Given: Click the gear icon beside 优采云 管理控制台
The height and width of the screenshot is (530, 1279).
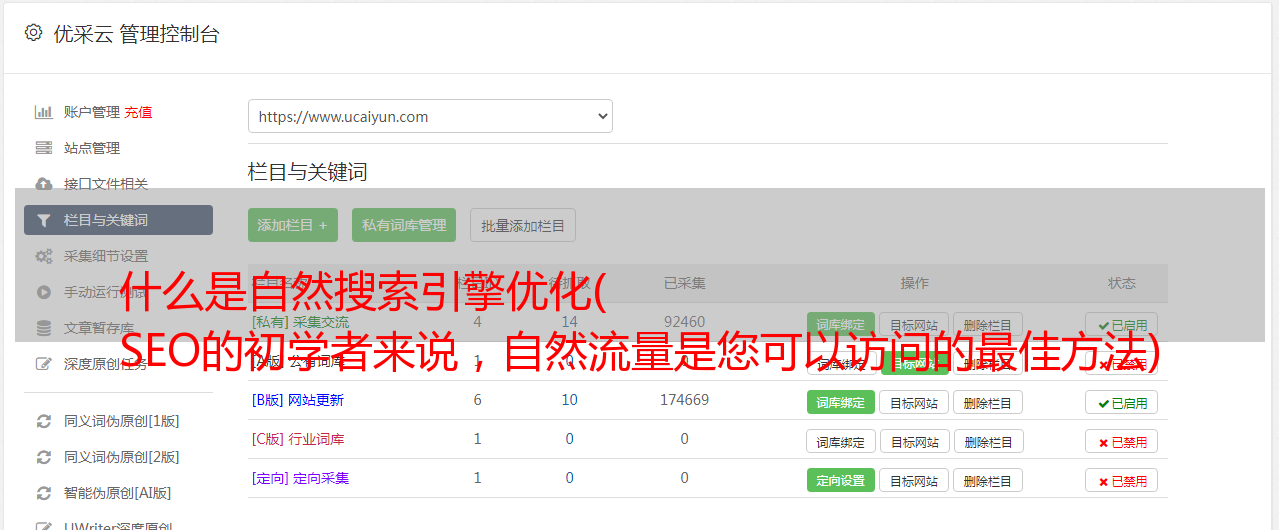Looking at the screenshot, I should pos(33,33).
